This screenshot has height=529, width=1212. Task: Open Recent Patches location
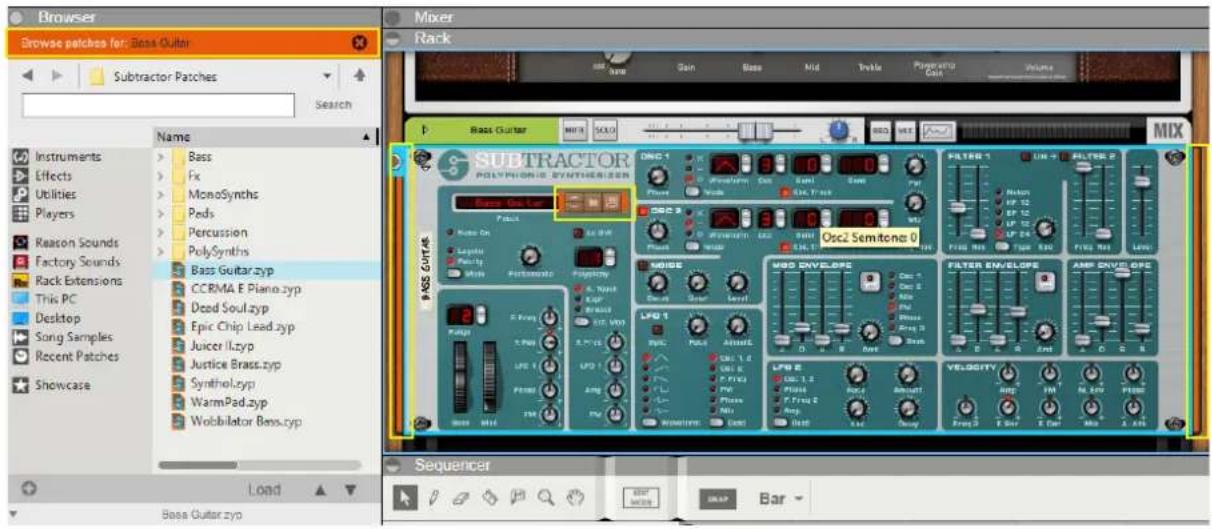[x=65, y=356]
